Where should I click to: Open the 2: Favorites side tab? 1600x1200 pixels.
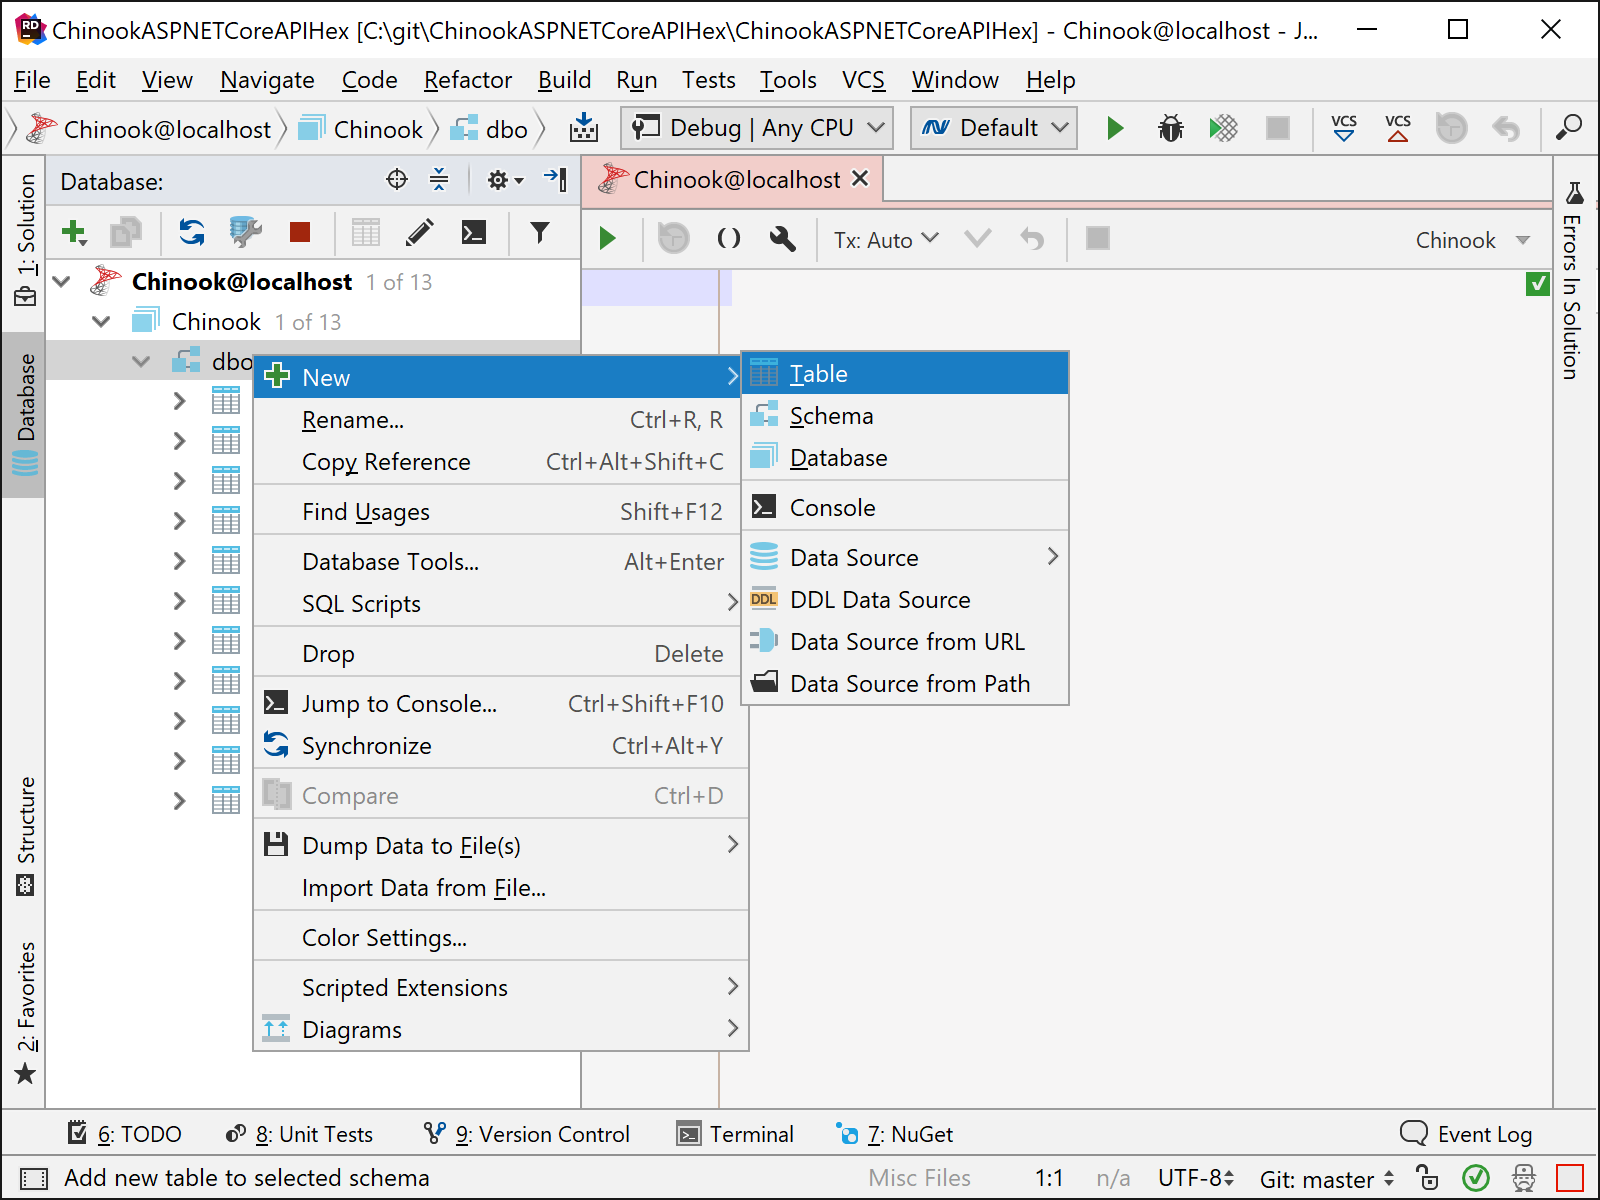coord(26,1013)
